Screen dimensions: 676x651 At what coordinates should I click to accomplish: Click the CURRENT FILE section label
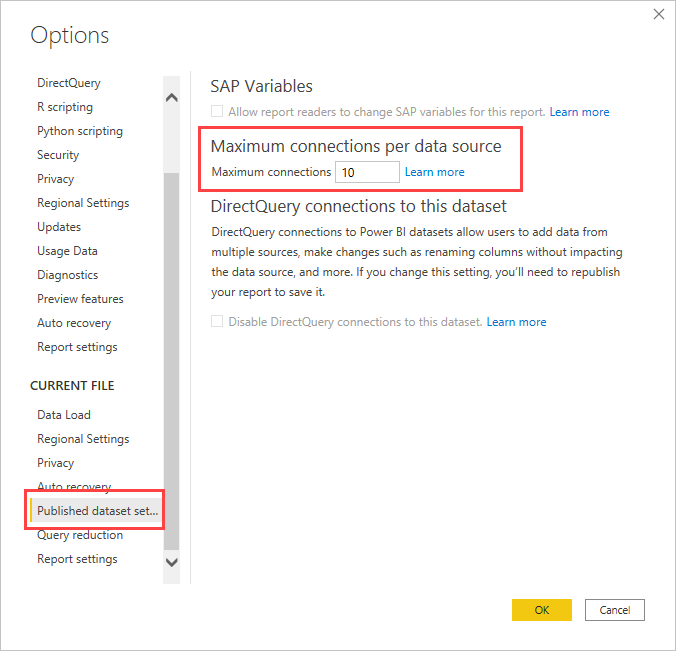(72, 385)
